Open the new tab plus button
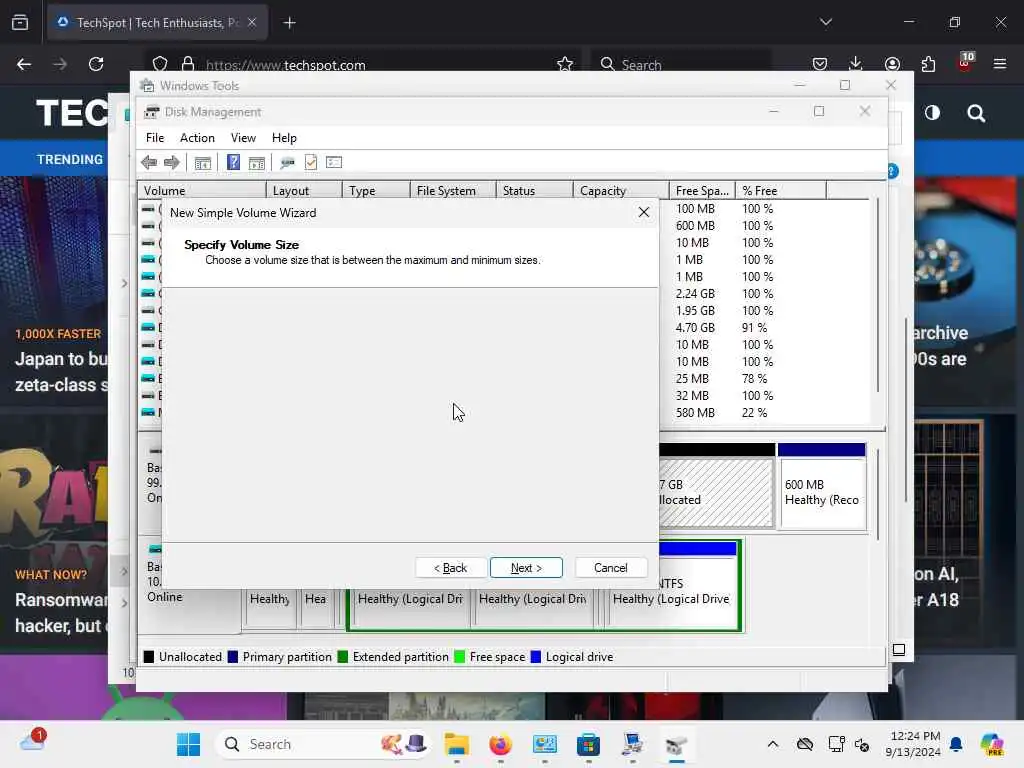The image size is (1024, 768). tap(289, 23)
